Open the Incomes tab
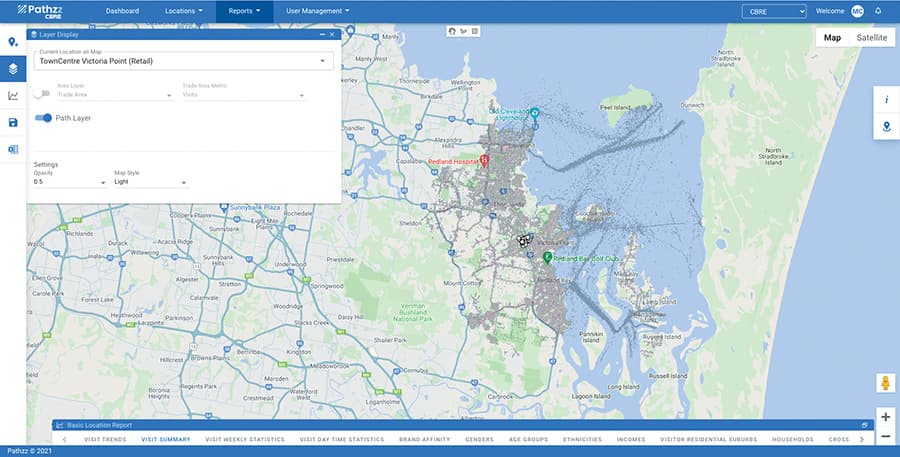This screenshot has height=457, width=900. (631, 439)
